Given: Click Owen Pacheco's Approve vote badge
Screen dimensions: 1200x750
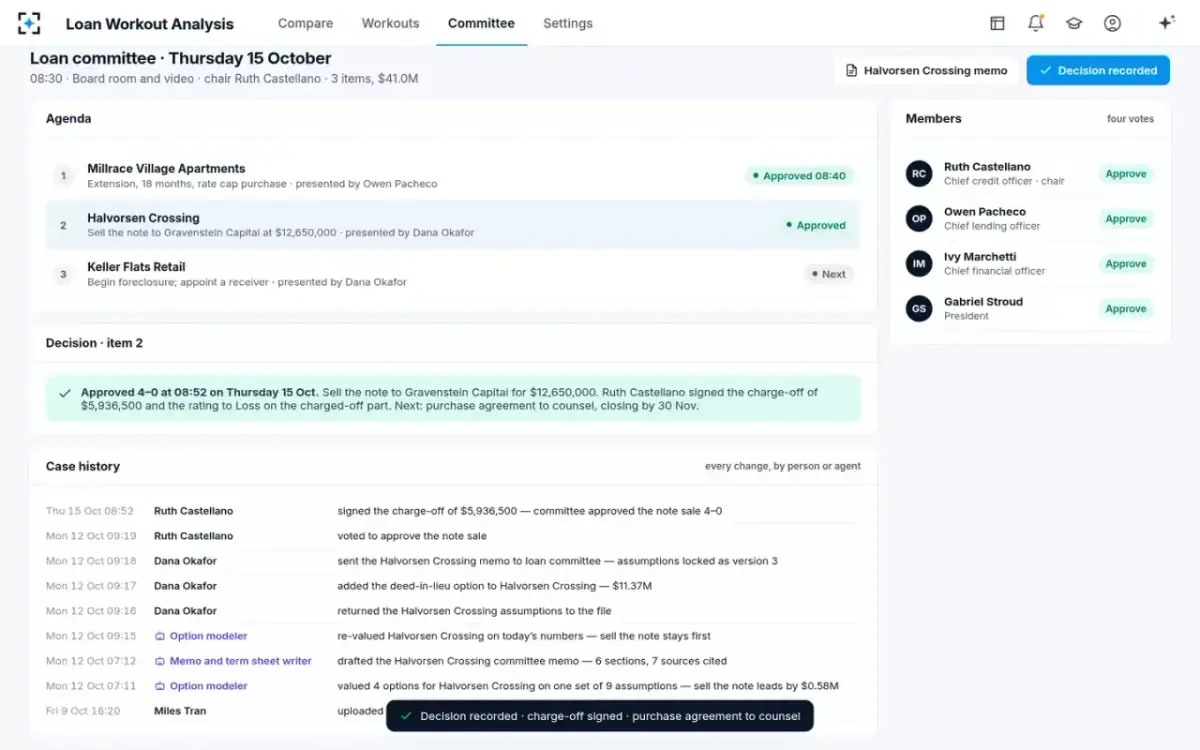Looking at the screenshot, I should tap(1126, 219).
